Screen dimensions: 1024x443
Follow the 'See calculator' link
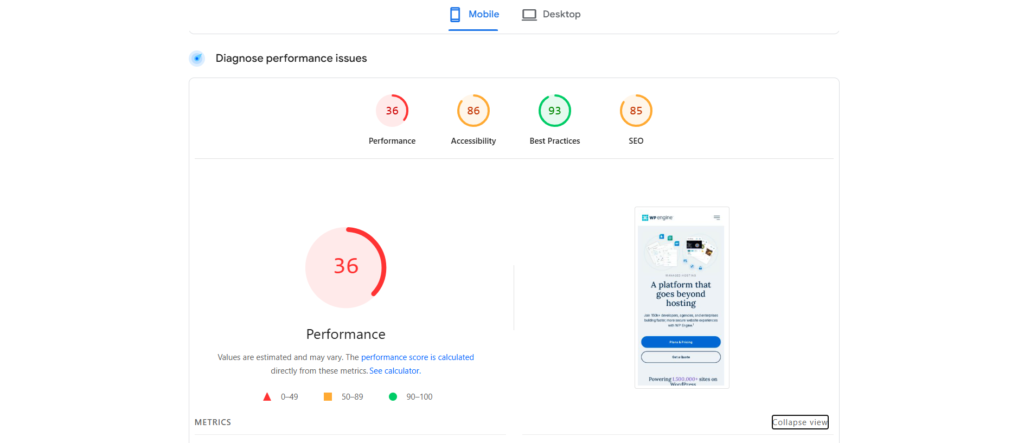point(394,371)
